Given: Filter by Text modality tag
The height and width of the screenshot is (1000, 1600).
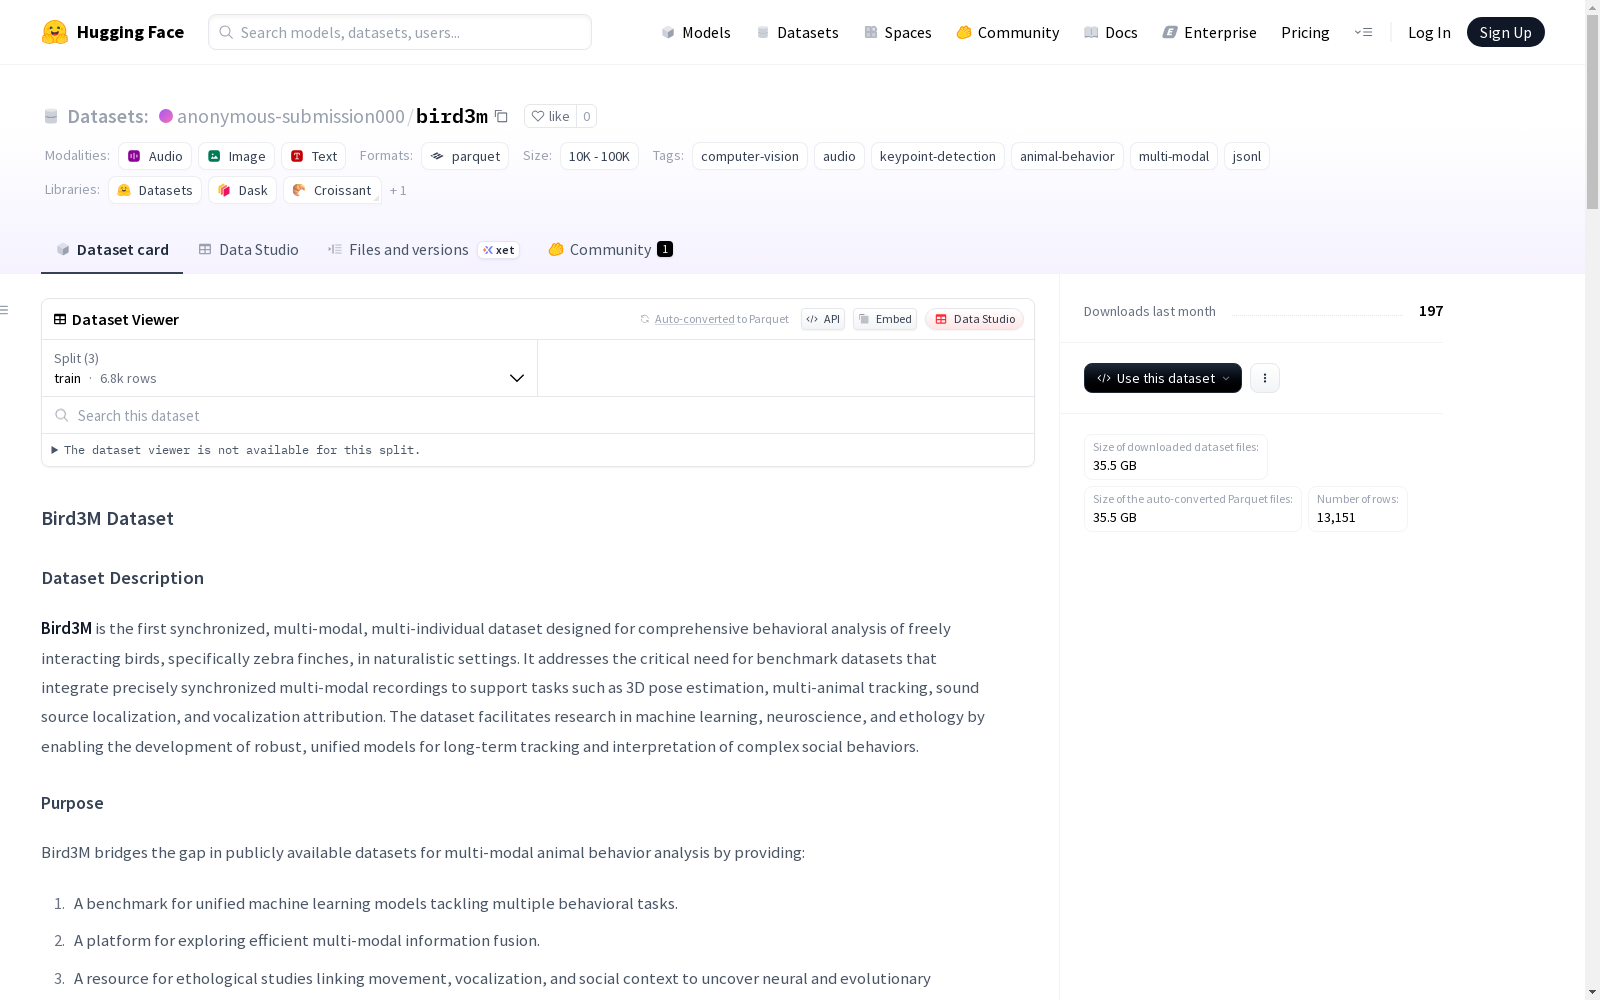Looking at the screenshot, I should [313, 156].
